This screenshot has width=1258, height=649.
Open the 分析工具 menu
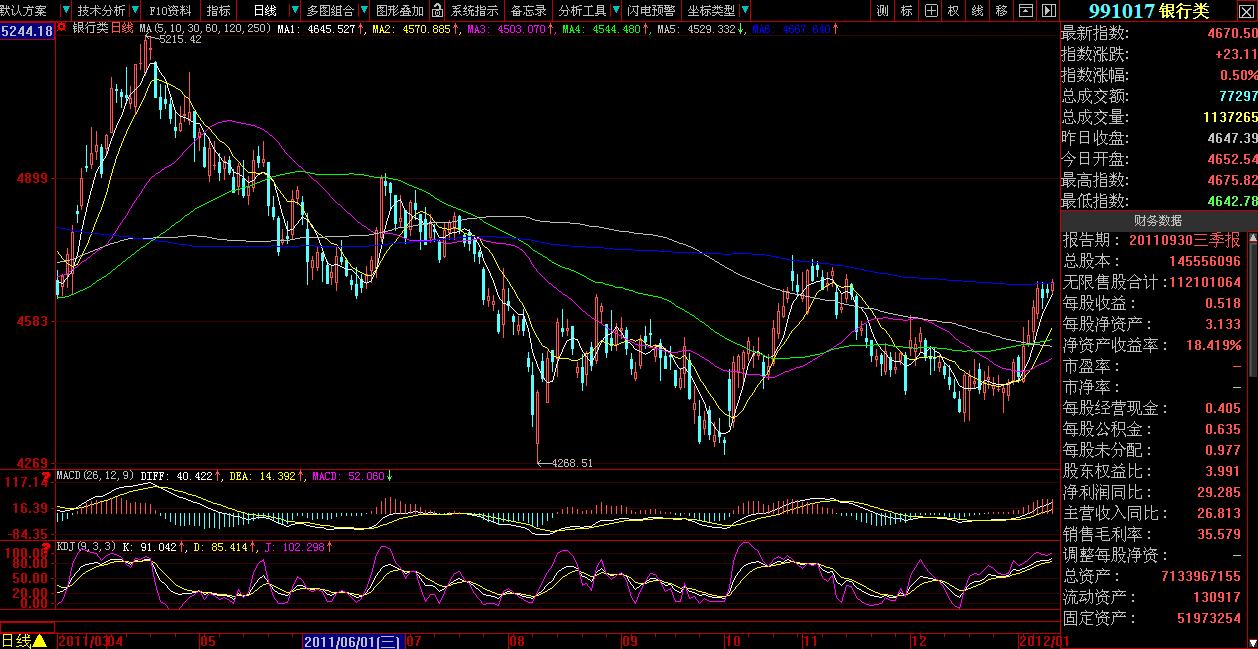tap(583, 10)
